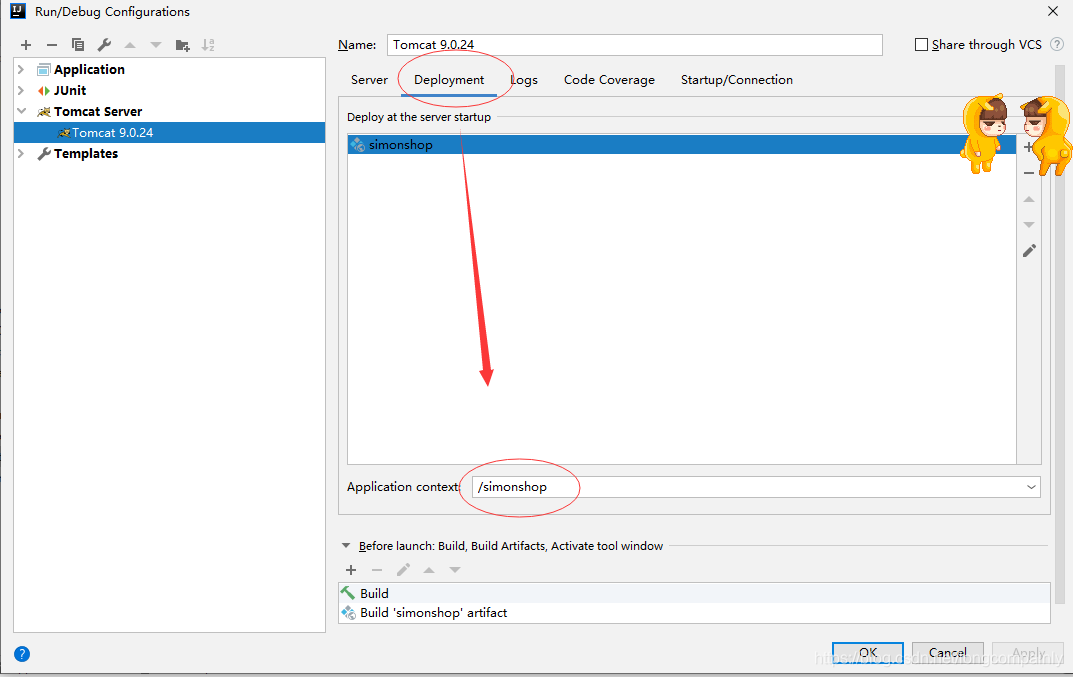The width and height of the screenshot is (1073, 677).
Task: Select the Templates tree item
Action: pyautogui.click(x=86, y=153)
